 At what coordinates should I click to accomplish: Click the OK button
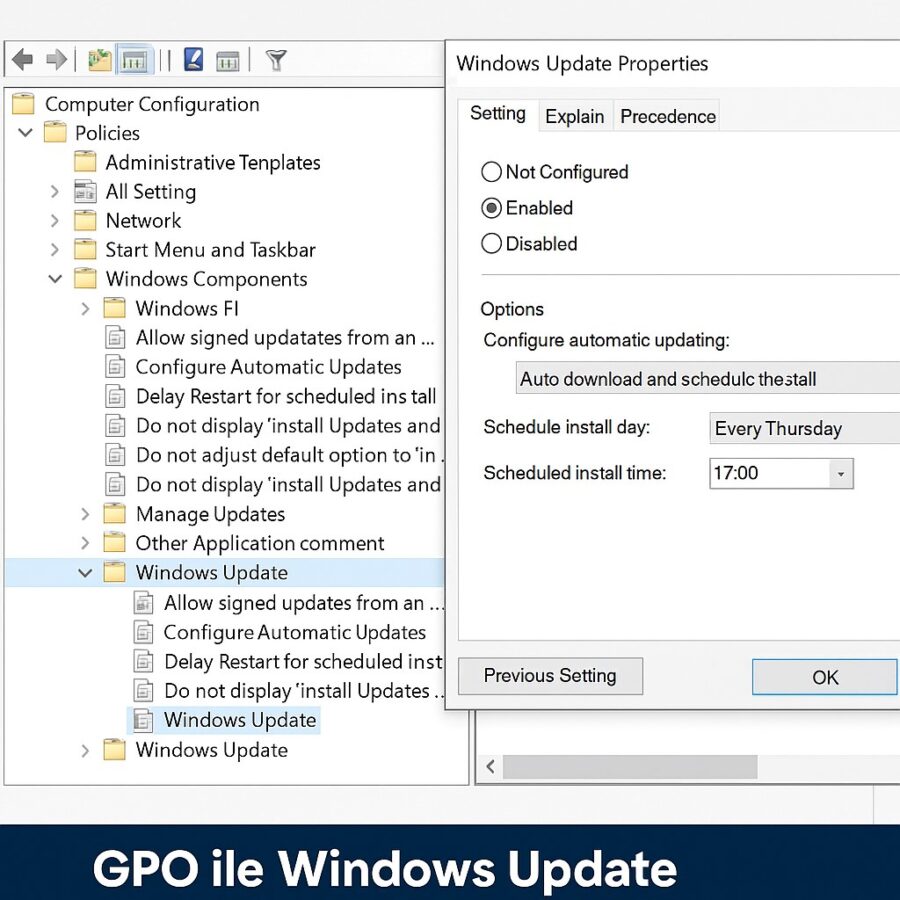coord(825,677)
